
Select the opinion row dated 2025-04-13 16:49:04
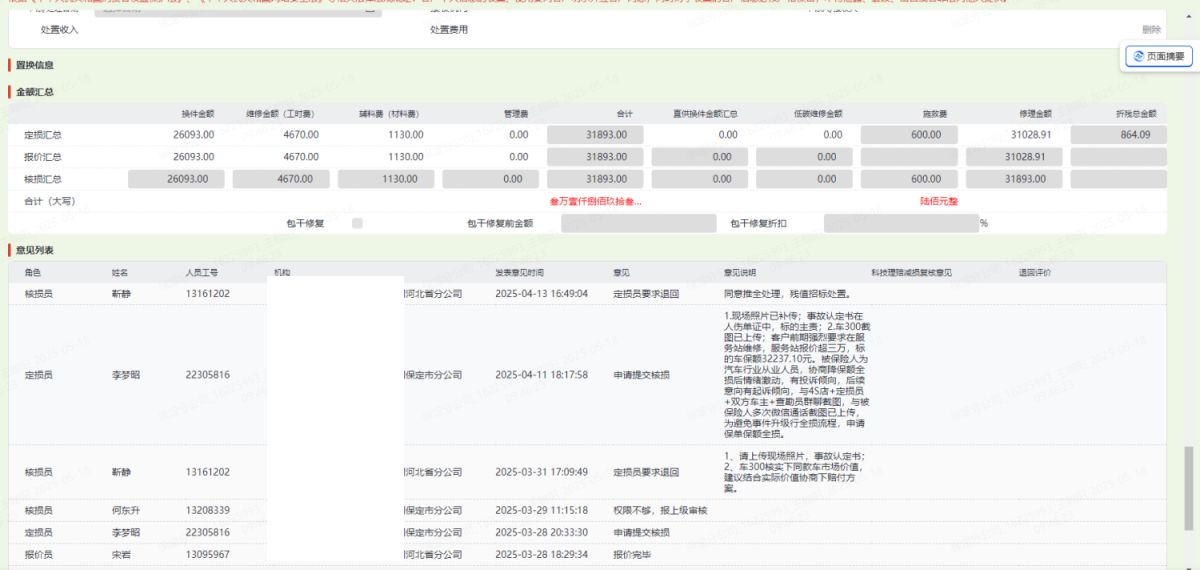541,294
